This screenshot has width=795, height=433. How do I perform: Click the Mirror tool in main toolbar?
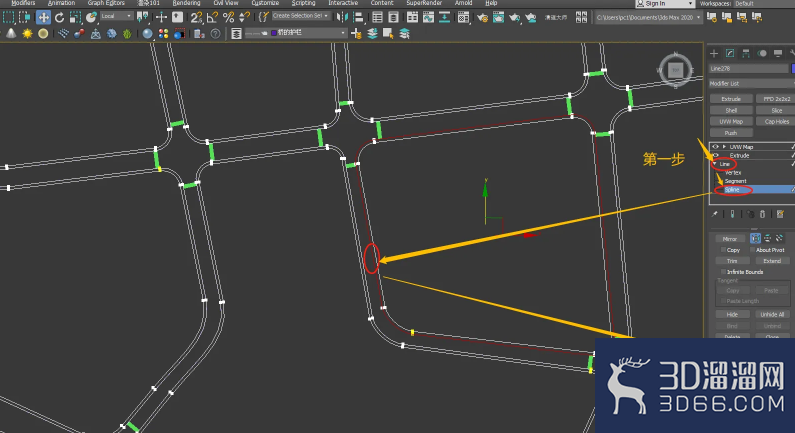[342, 17]
